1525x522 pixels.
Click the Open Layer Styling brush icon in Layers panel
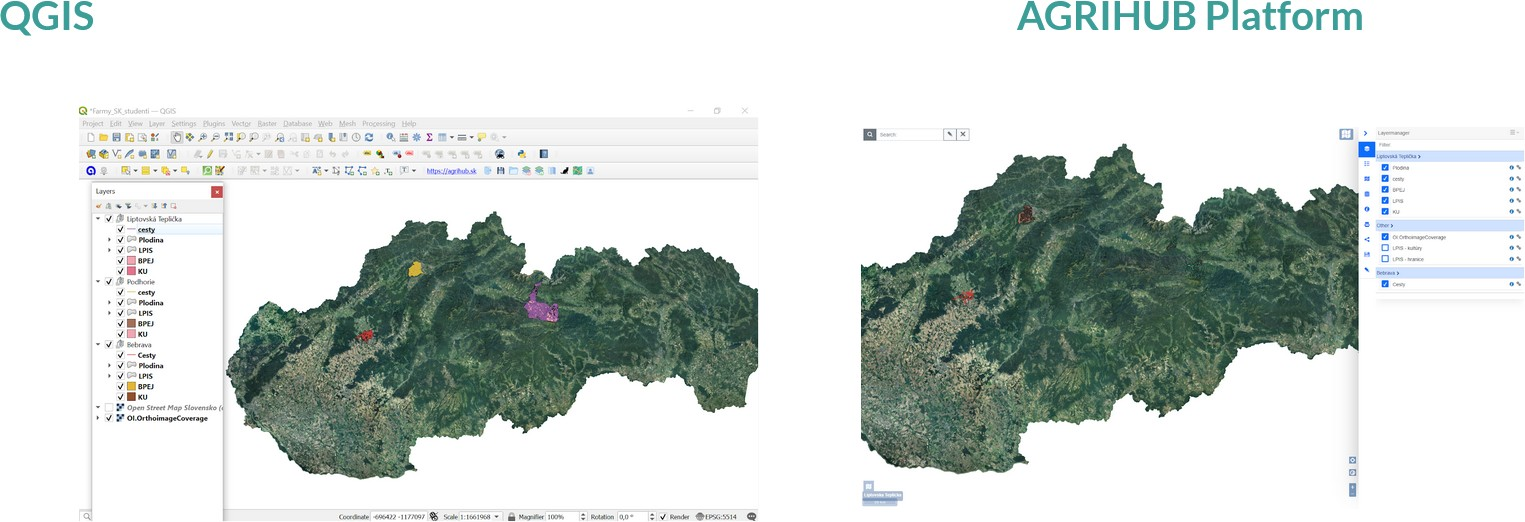[99, 206]
